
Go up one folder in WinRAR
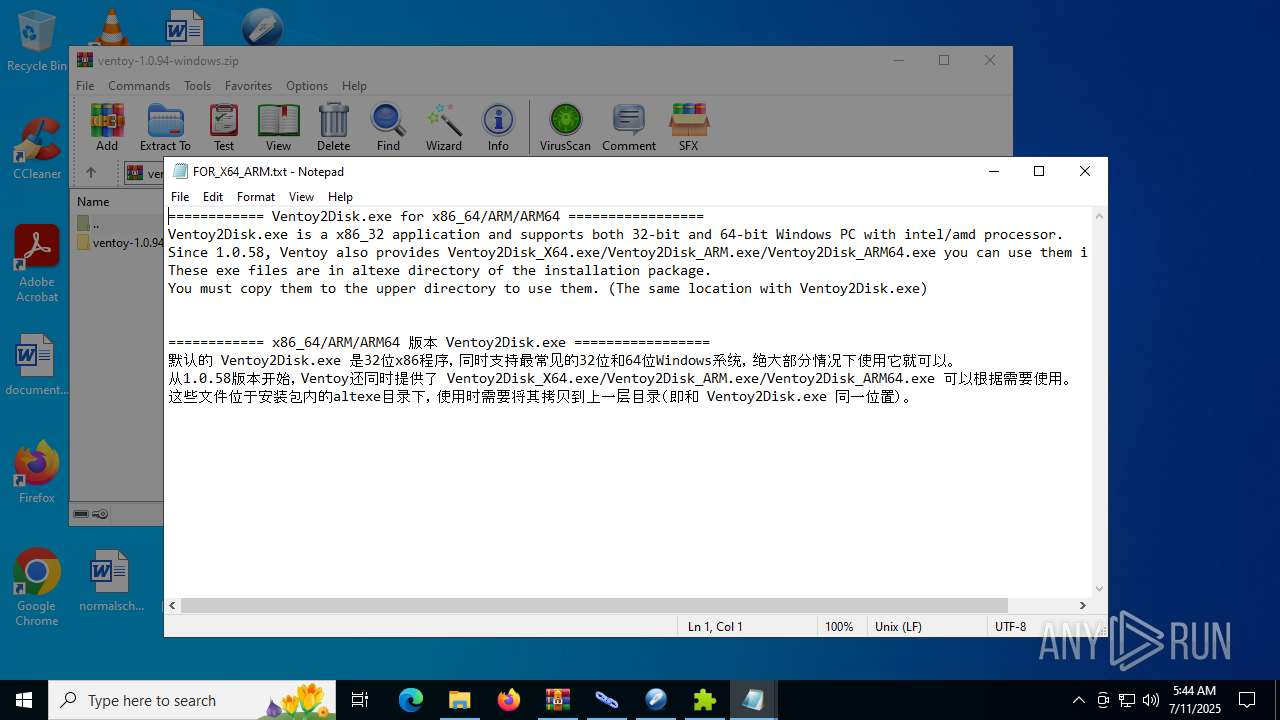90,173
